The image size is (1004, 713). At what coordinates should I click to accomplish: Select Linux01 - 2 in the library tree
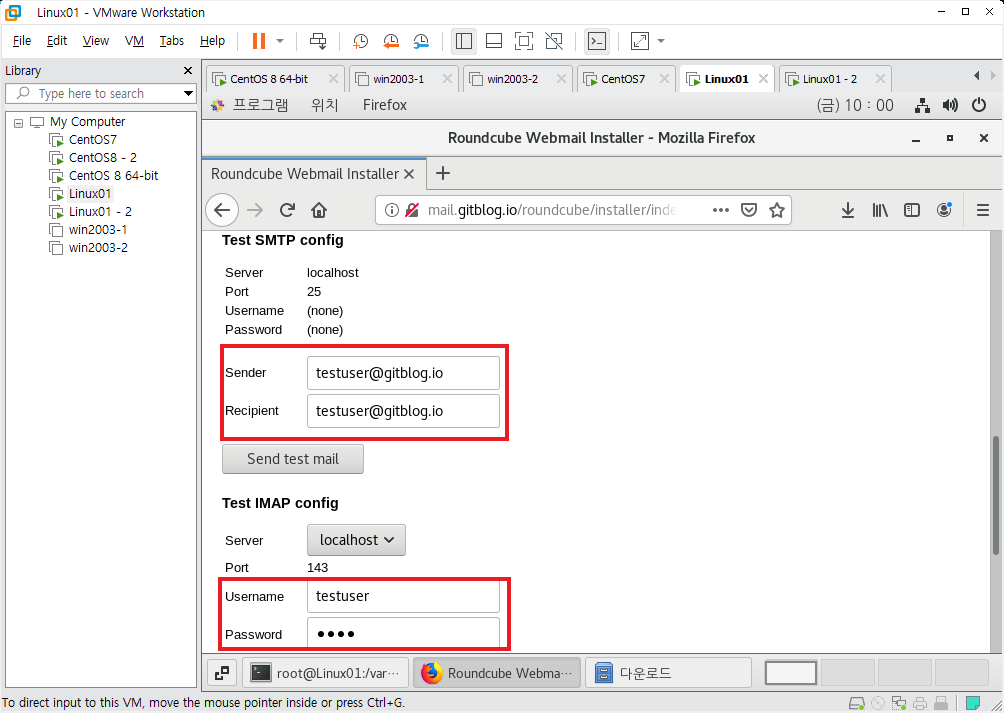click(x=100, y=211)
